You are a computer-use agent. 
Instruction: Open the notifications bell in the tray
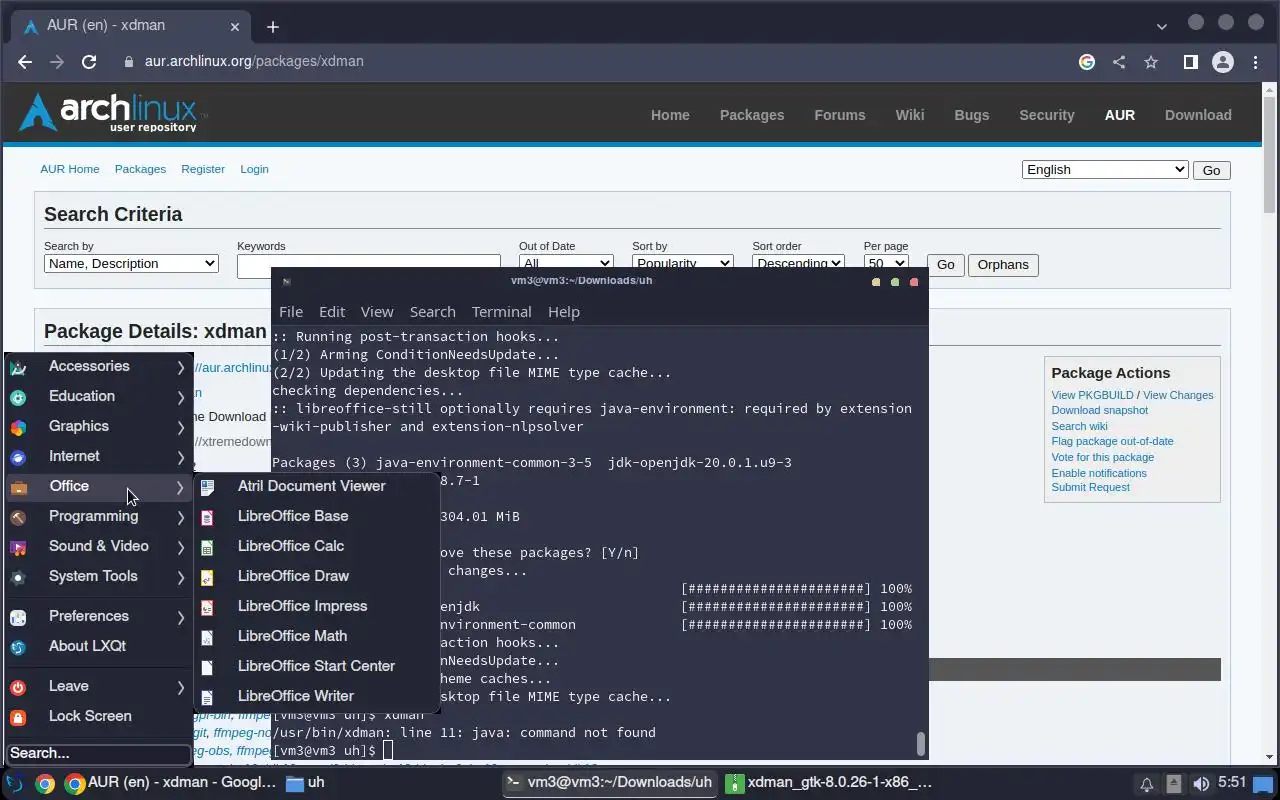pyautogui.click(x=1147, y=784)
